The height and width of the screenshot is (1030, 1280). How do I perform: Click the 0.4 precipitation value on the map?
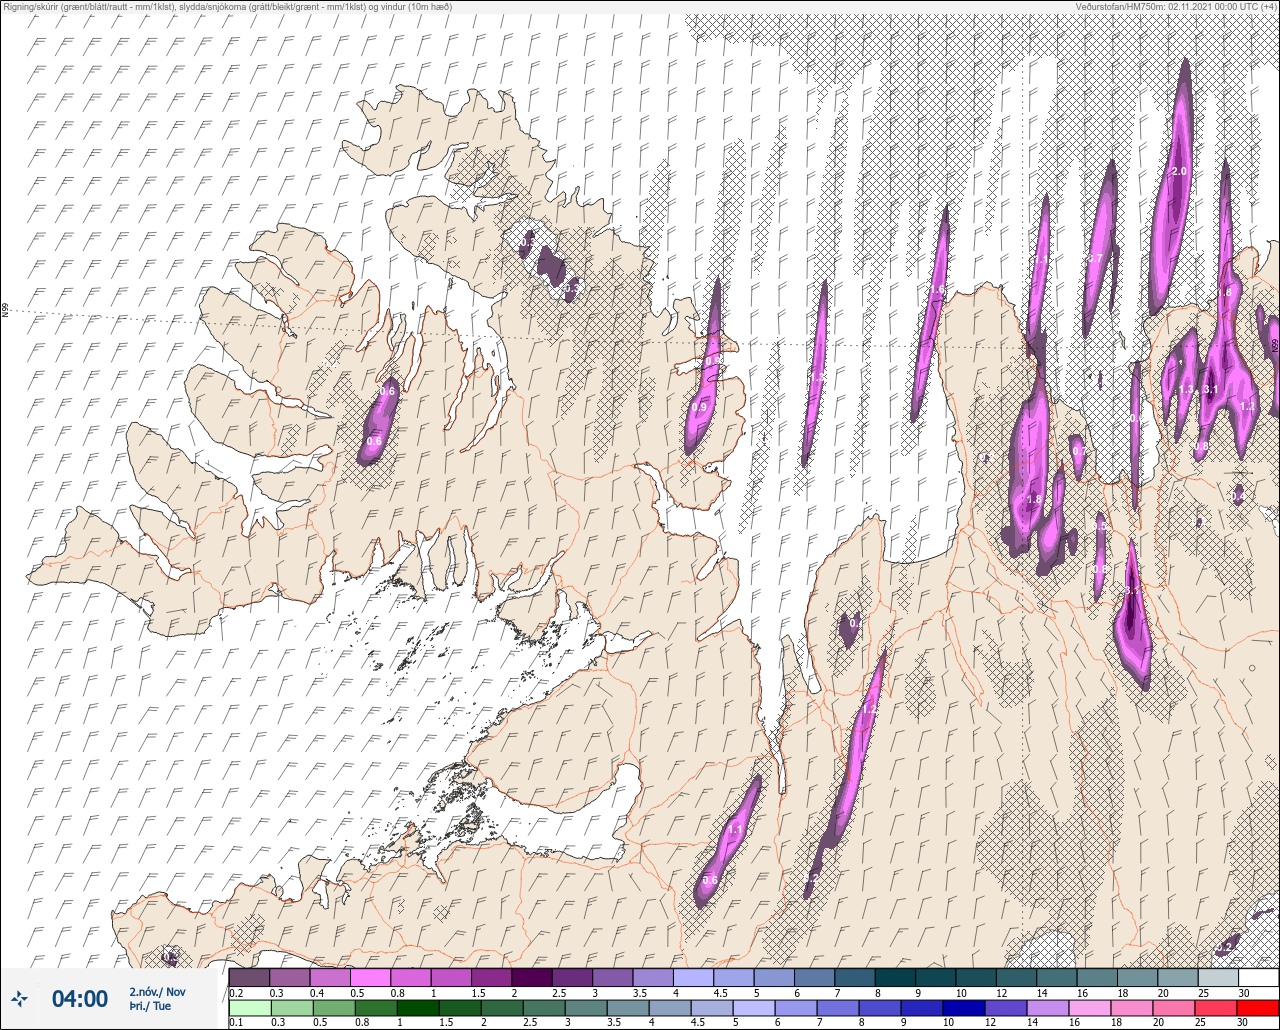pyautogui.click(x=1238, y=495)
